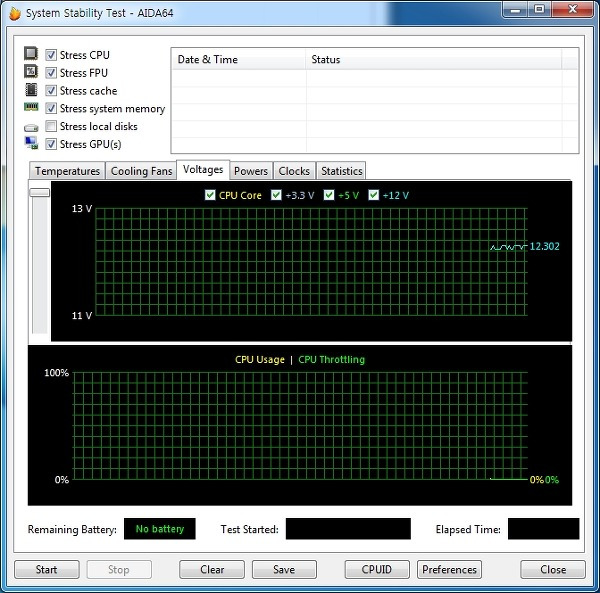
Task: Save the test results
Action: point(284,569)
